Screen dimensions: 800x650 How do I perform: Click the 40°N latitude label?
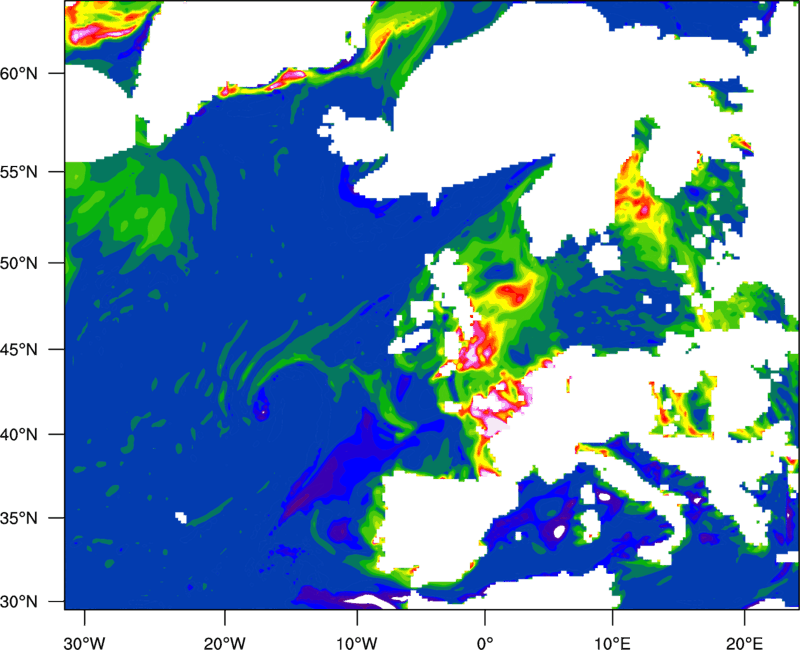(x=19, y=435)
